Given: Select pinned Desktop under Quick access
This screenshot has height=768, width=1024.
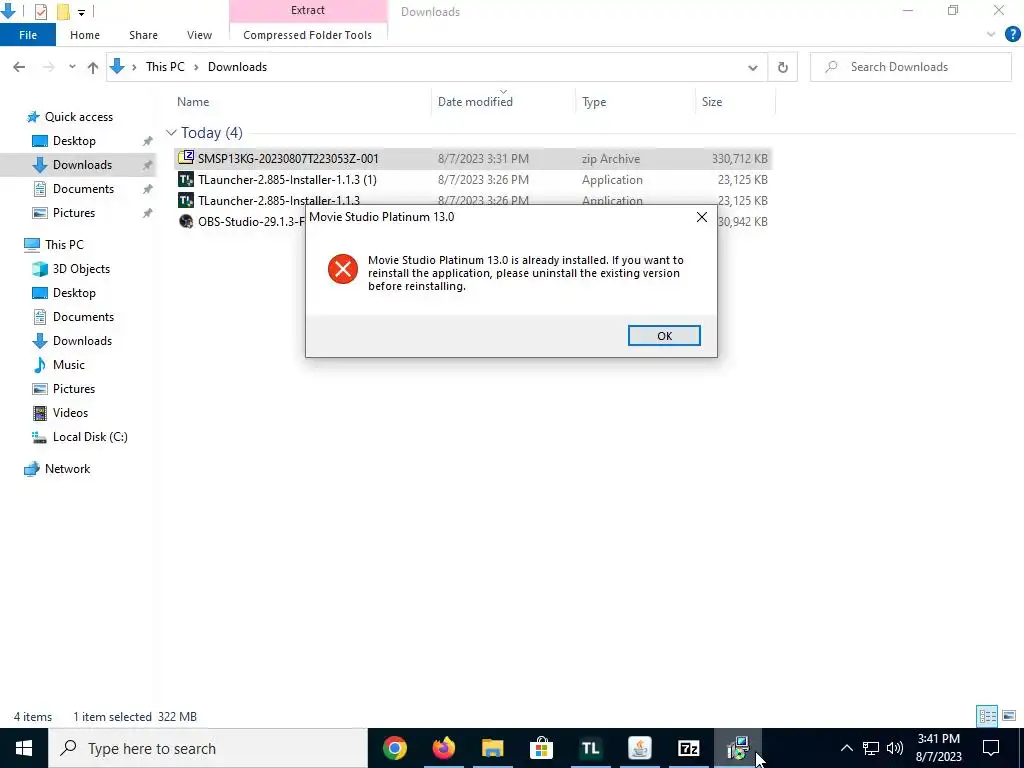Looking at the screenshot, I should tap(74, 141).
